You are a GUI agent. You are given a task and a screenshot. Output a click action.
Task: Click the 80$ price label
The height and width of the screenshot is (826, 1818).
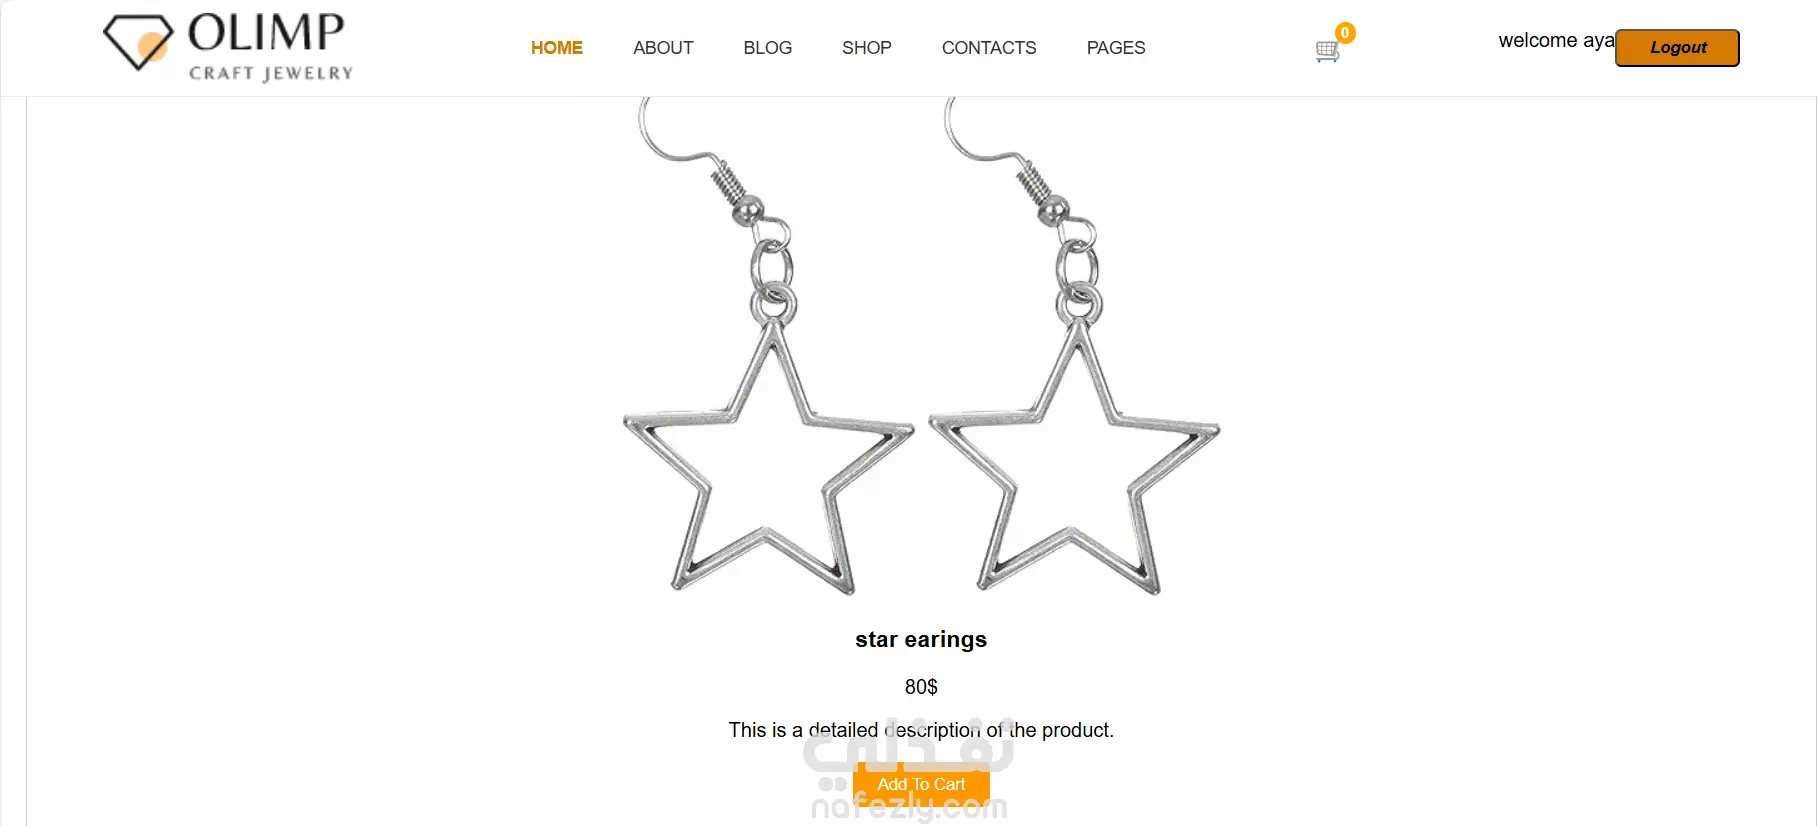point(921,687)
